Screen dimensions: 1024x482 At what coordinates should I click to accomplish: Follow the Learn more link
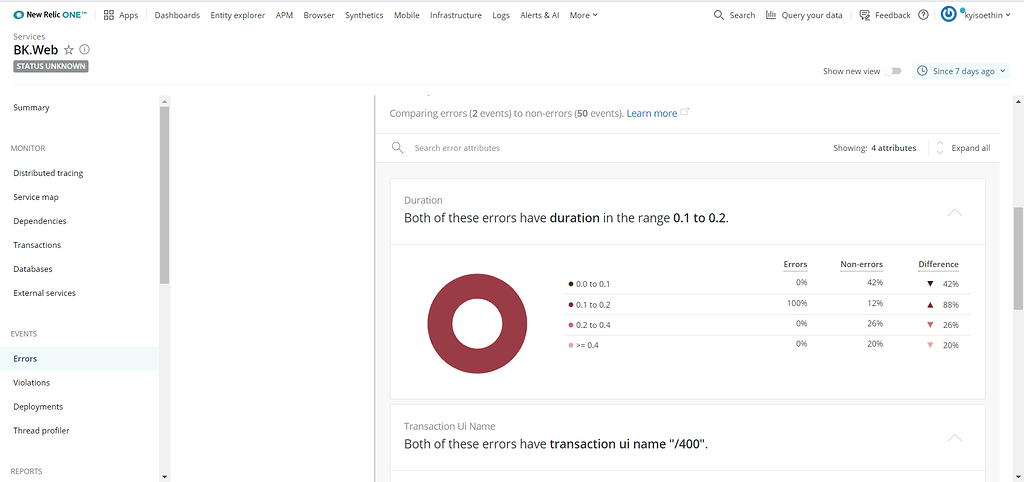pos(652,114)
